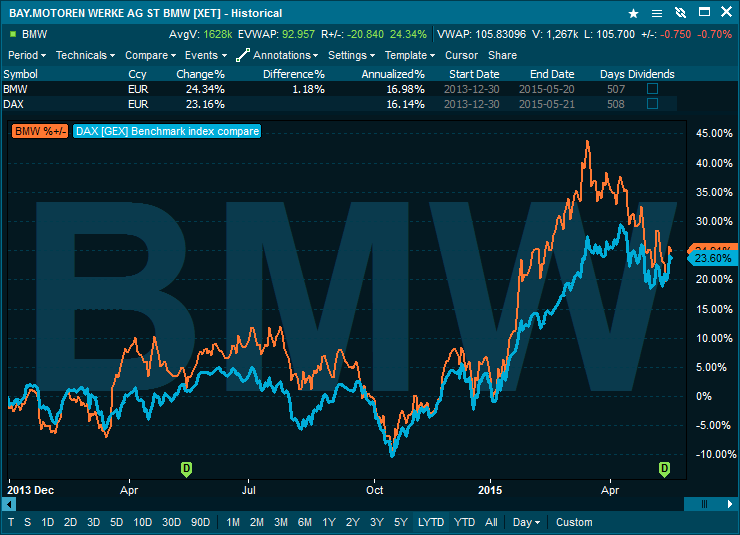Toggle dividends checkbox for BMW row
Viewport: 740px width, 535px height.
(x=652, y=89)
